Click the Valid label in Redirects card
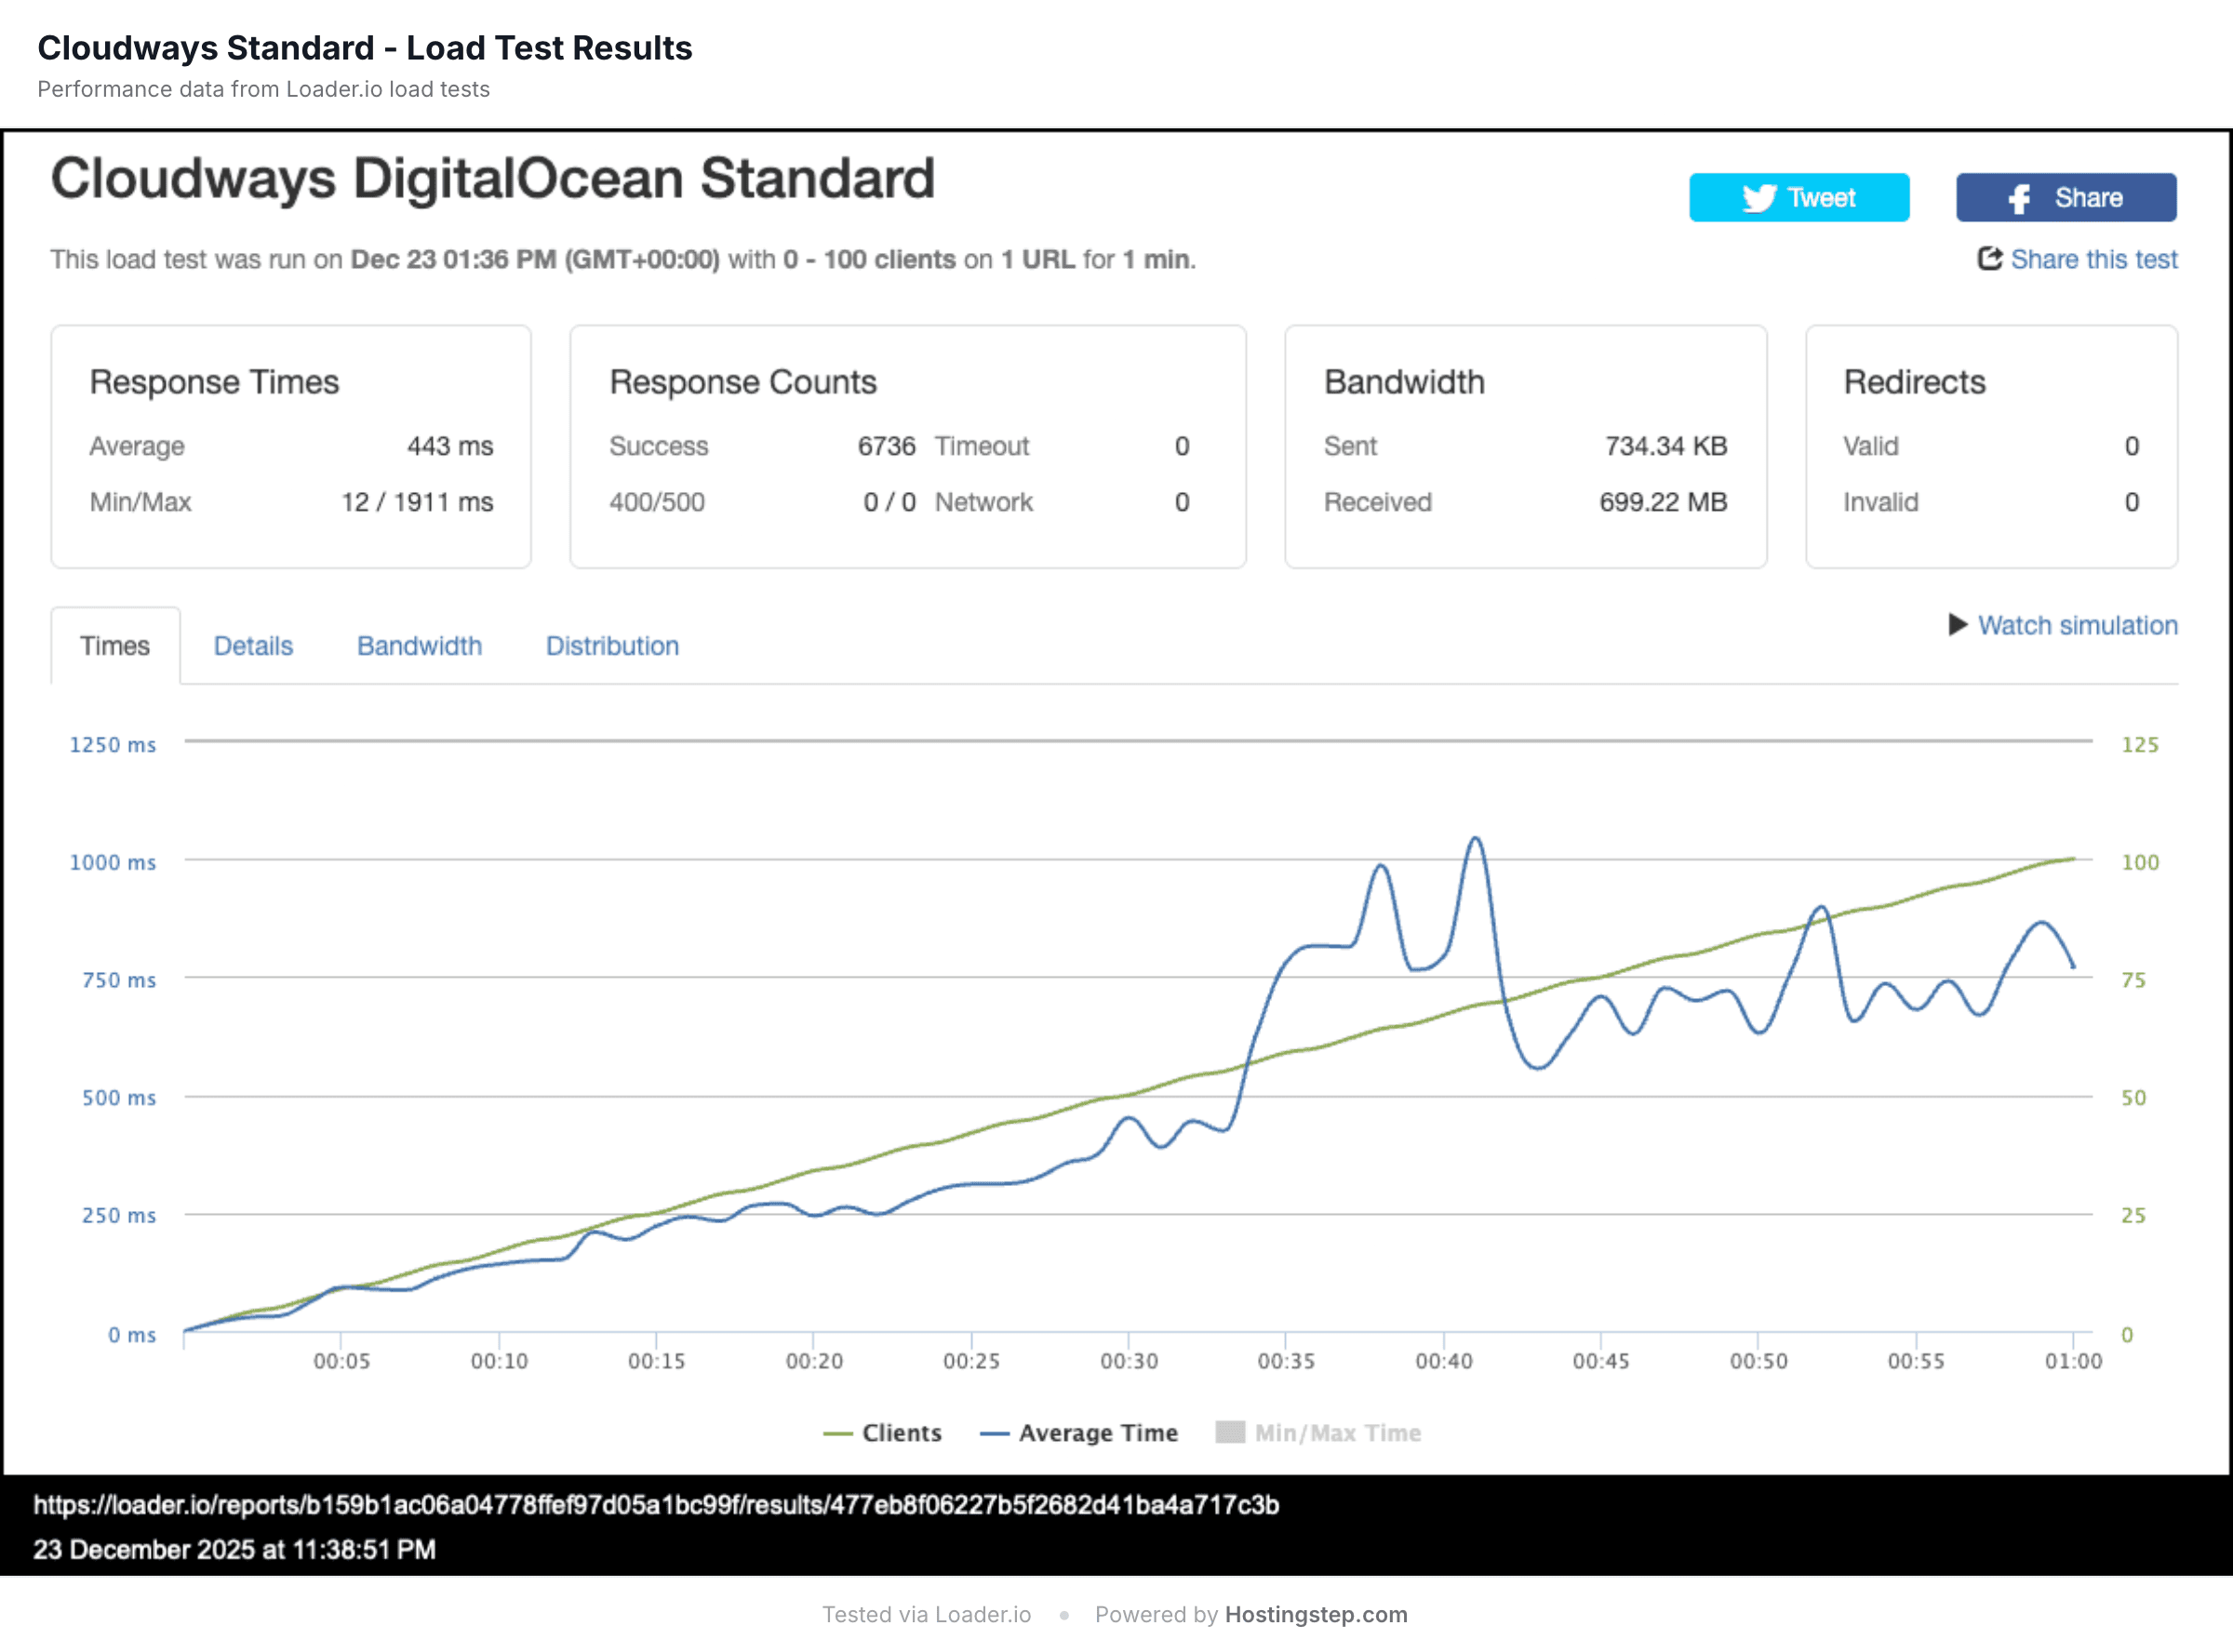 [1871, 446]
